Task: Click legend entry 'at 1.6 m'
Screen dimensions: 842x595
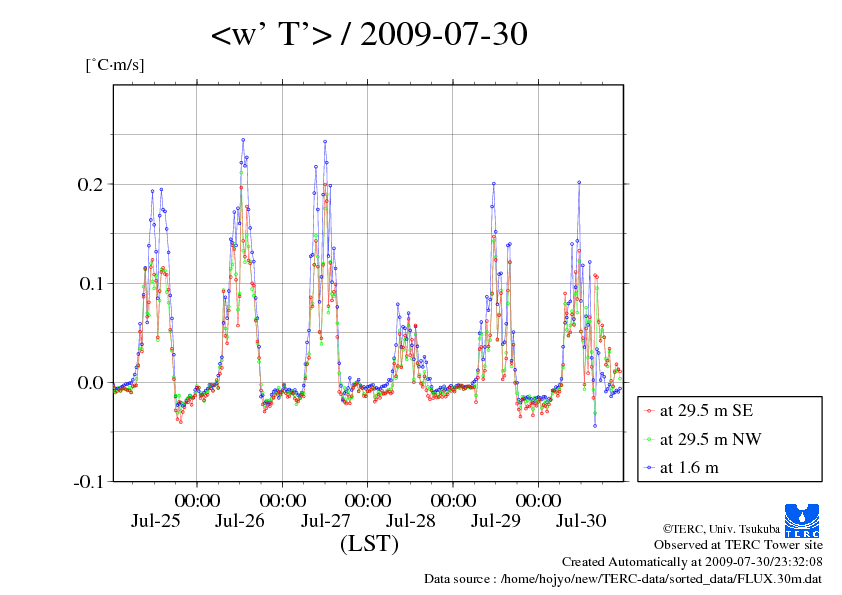Action: coord(689,468)
